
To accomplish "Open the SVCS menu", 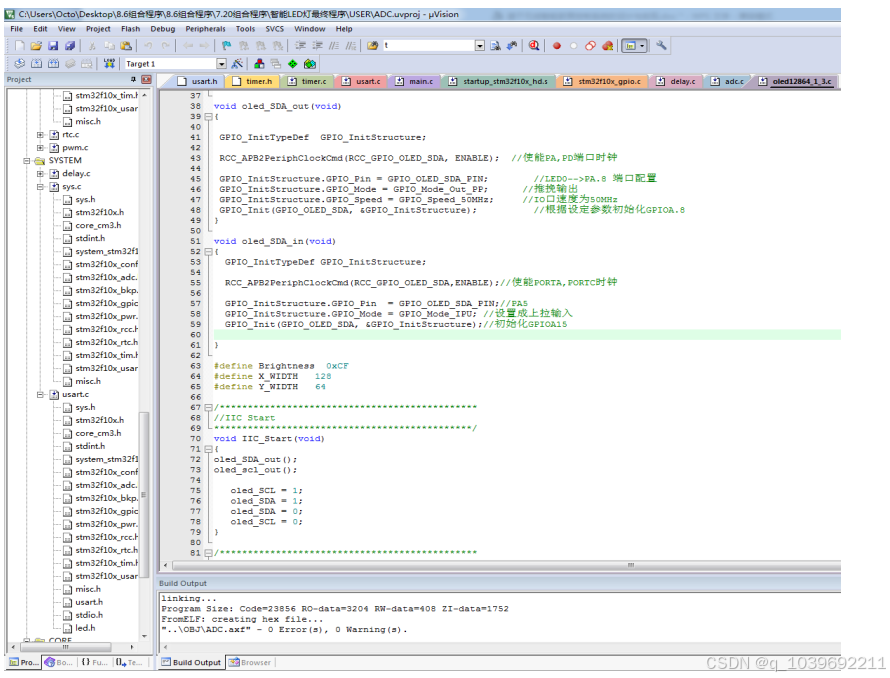I will click(275, 29).
